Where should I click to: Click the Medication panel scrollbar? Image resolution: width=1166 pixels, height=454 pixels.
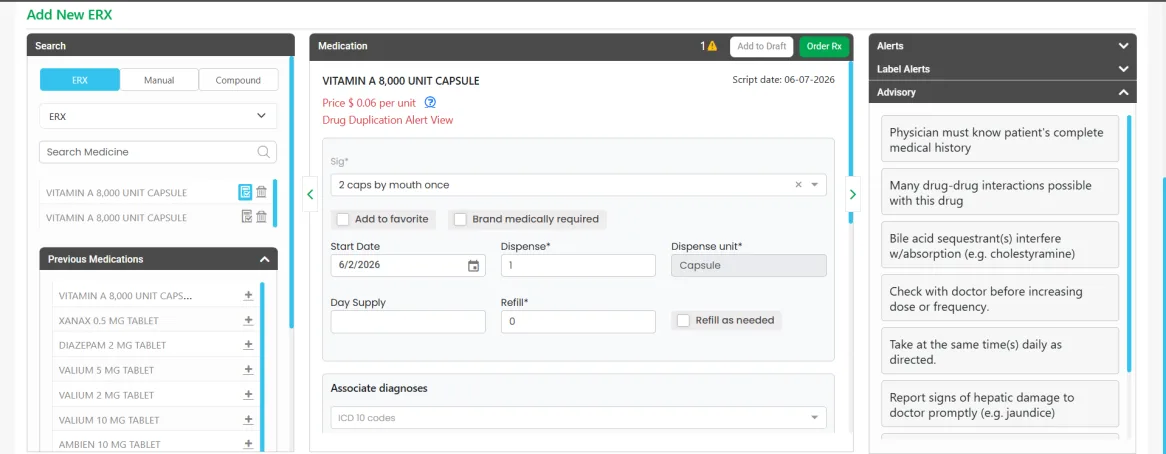pyautogui.click(x=851, y=141)
